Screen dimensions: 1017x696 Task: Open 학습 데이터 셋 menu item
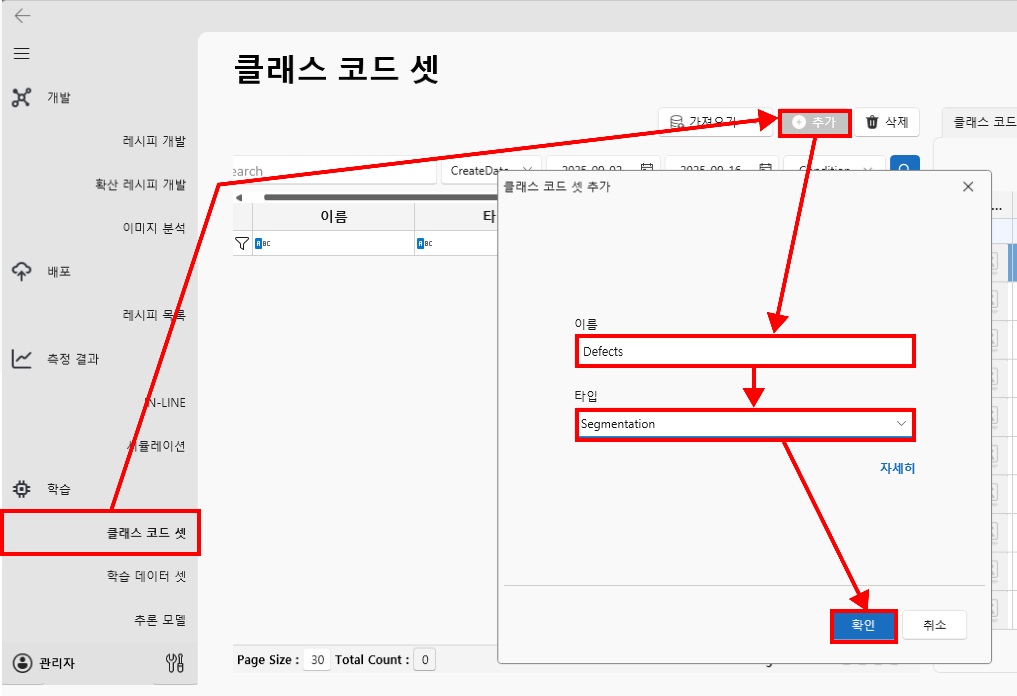(x=146, y=576)
